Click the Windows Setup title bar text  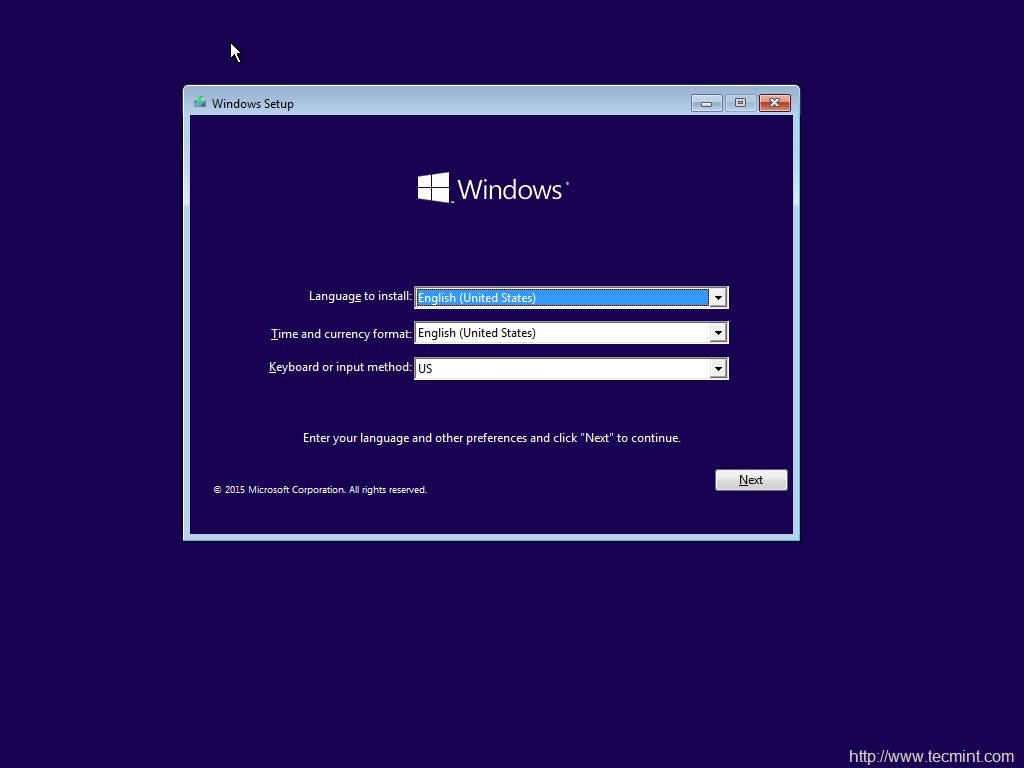pyautogui.click(x=252, y=103)
